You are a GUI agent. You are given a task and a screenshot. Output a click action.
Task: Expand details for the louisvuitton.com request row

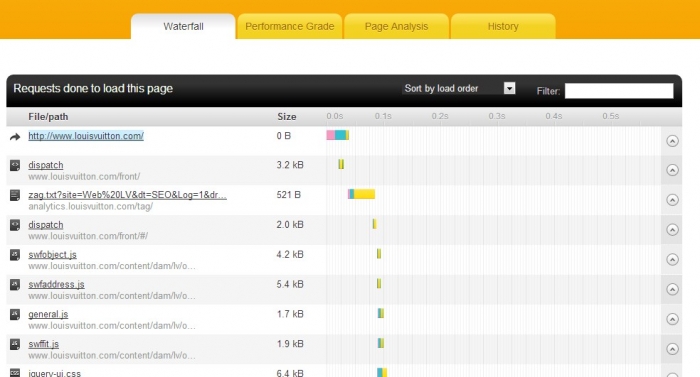click(672, 141)
